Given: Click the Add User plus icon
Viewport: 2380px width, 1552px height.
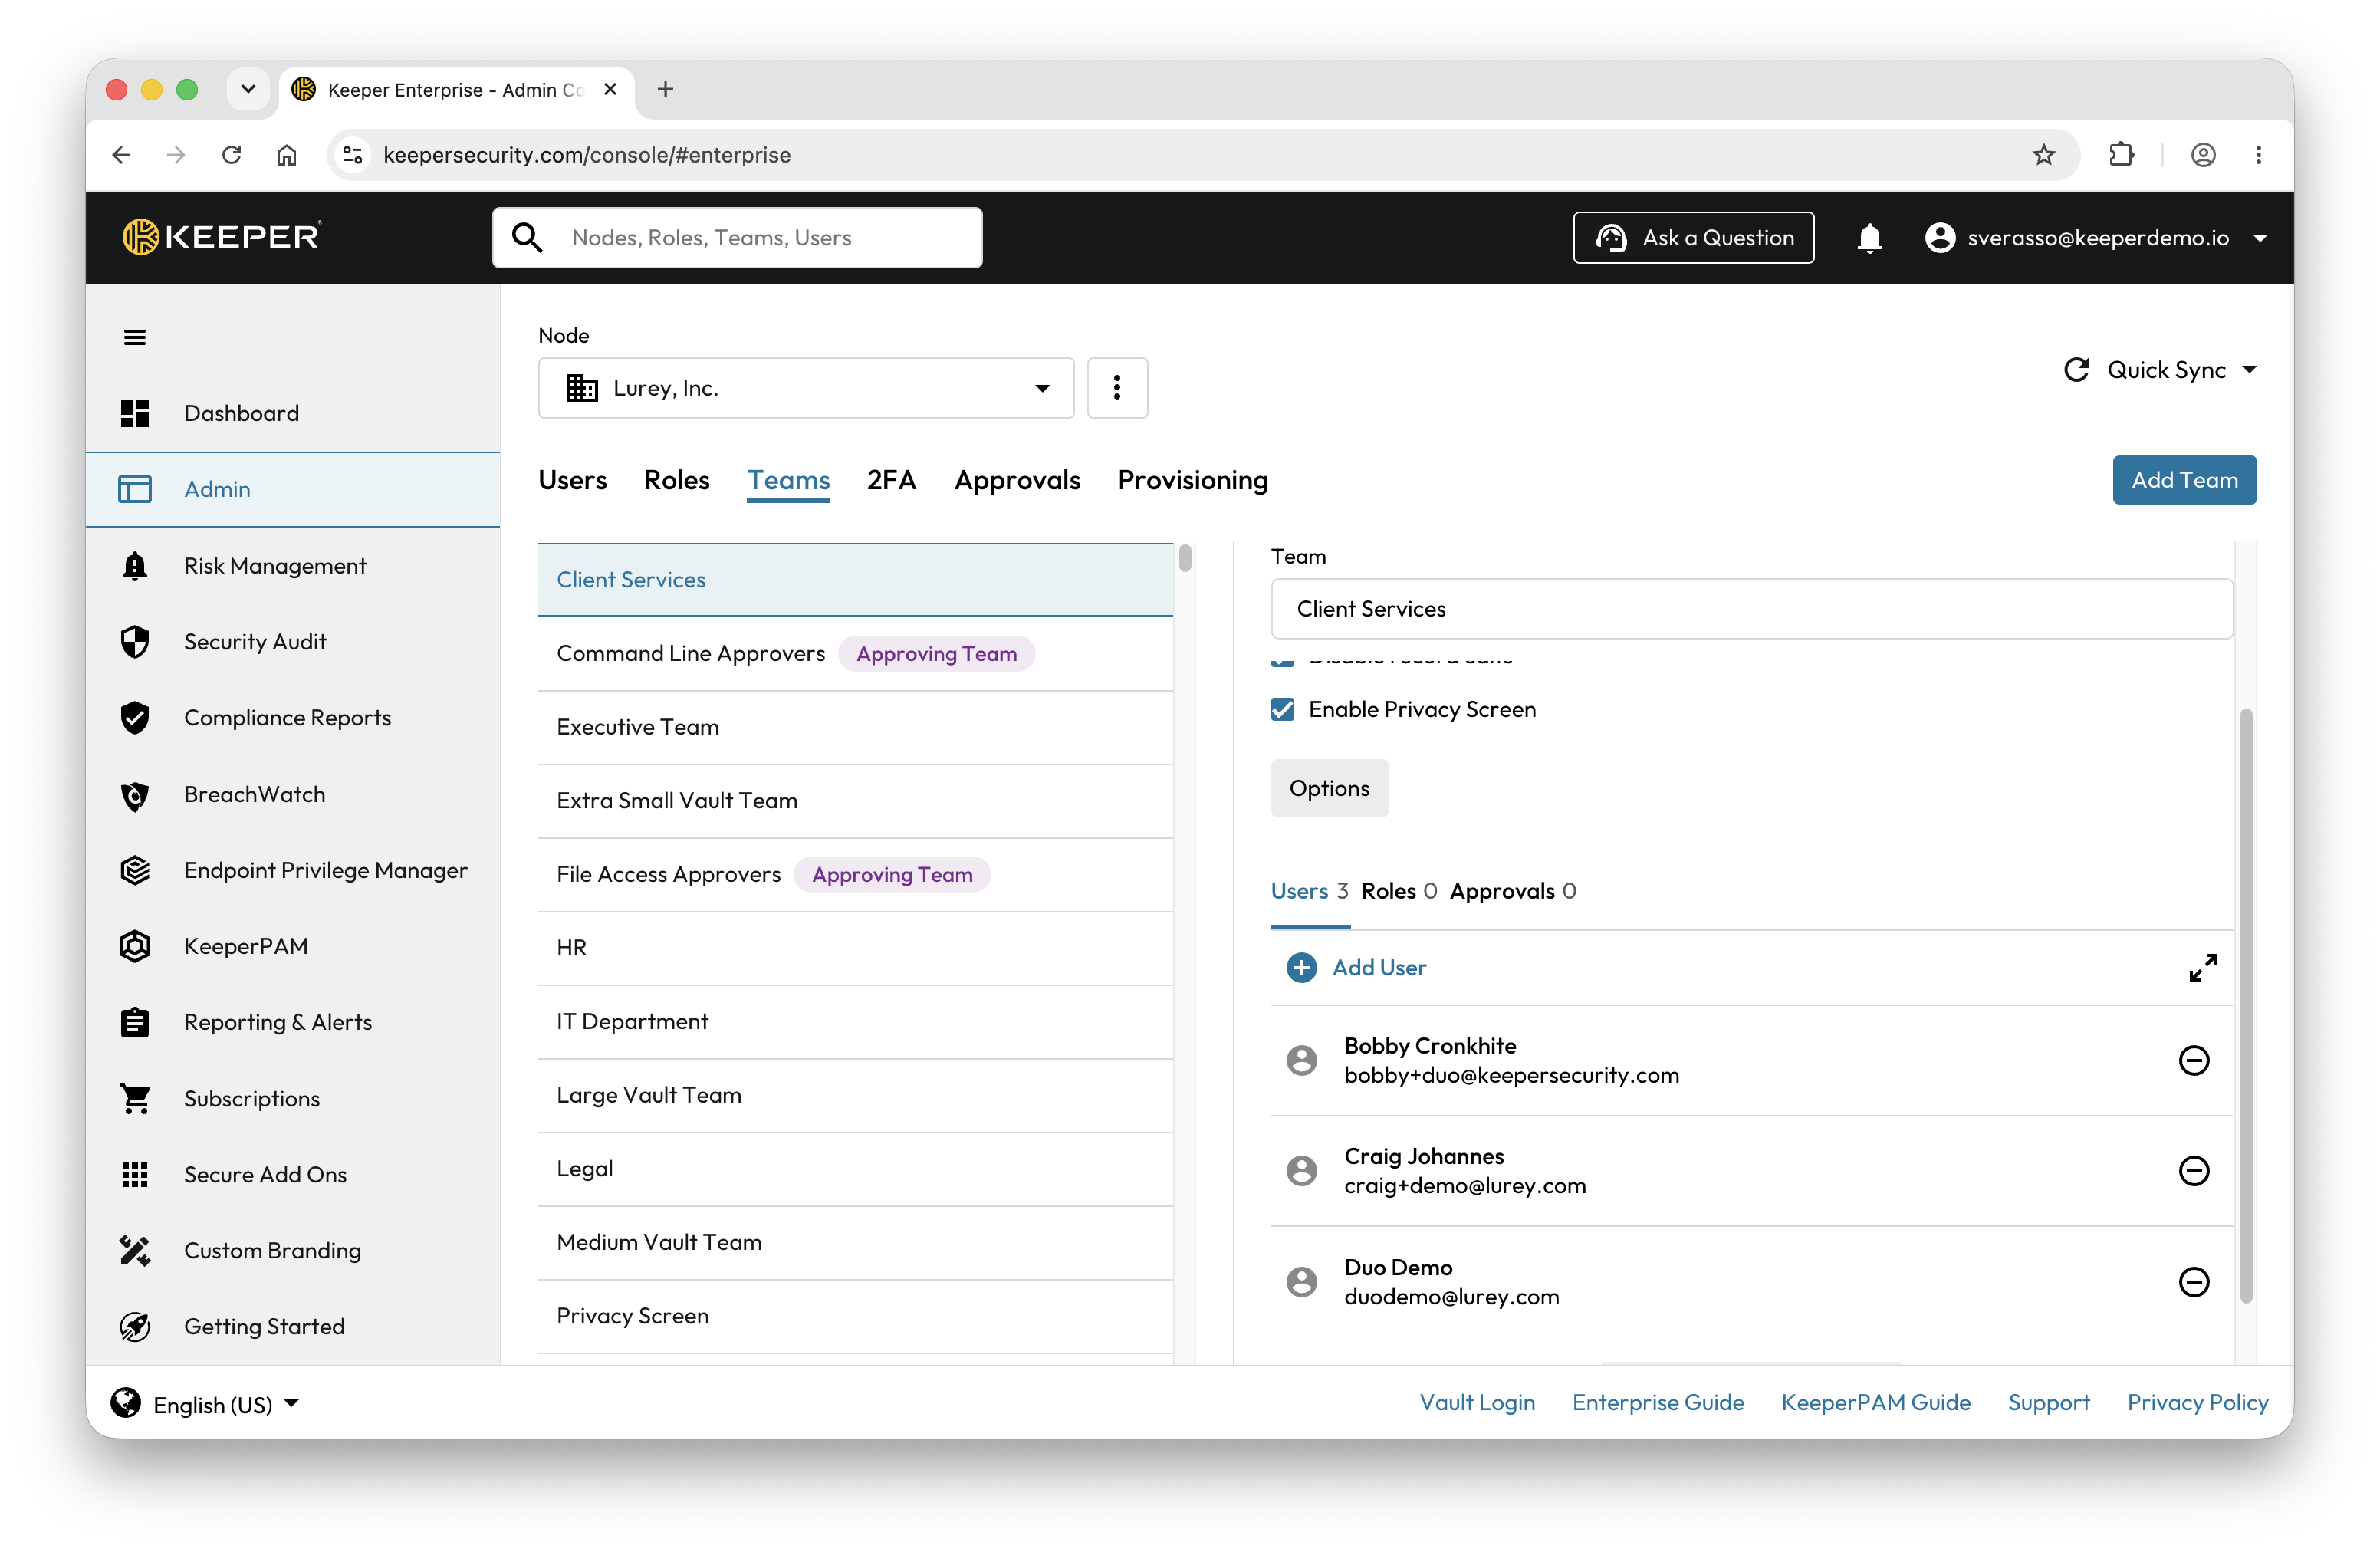Looking at the screenshot, I should (1301, 968).
